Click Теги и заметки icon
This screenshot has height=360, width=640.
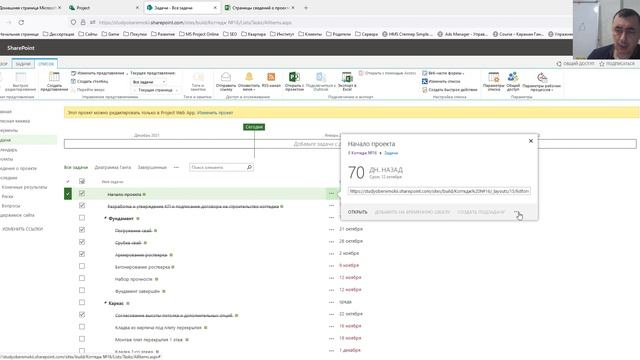198,77
